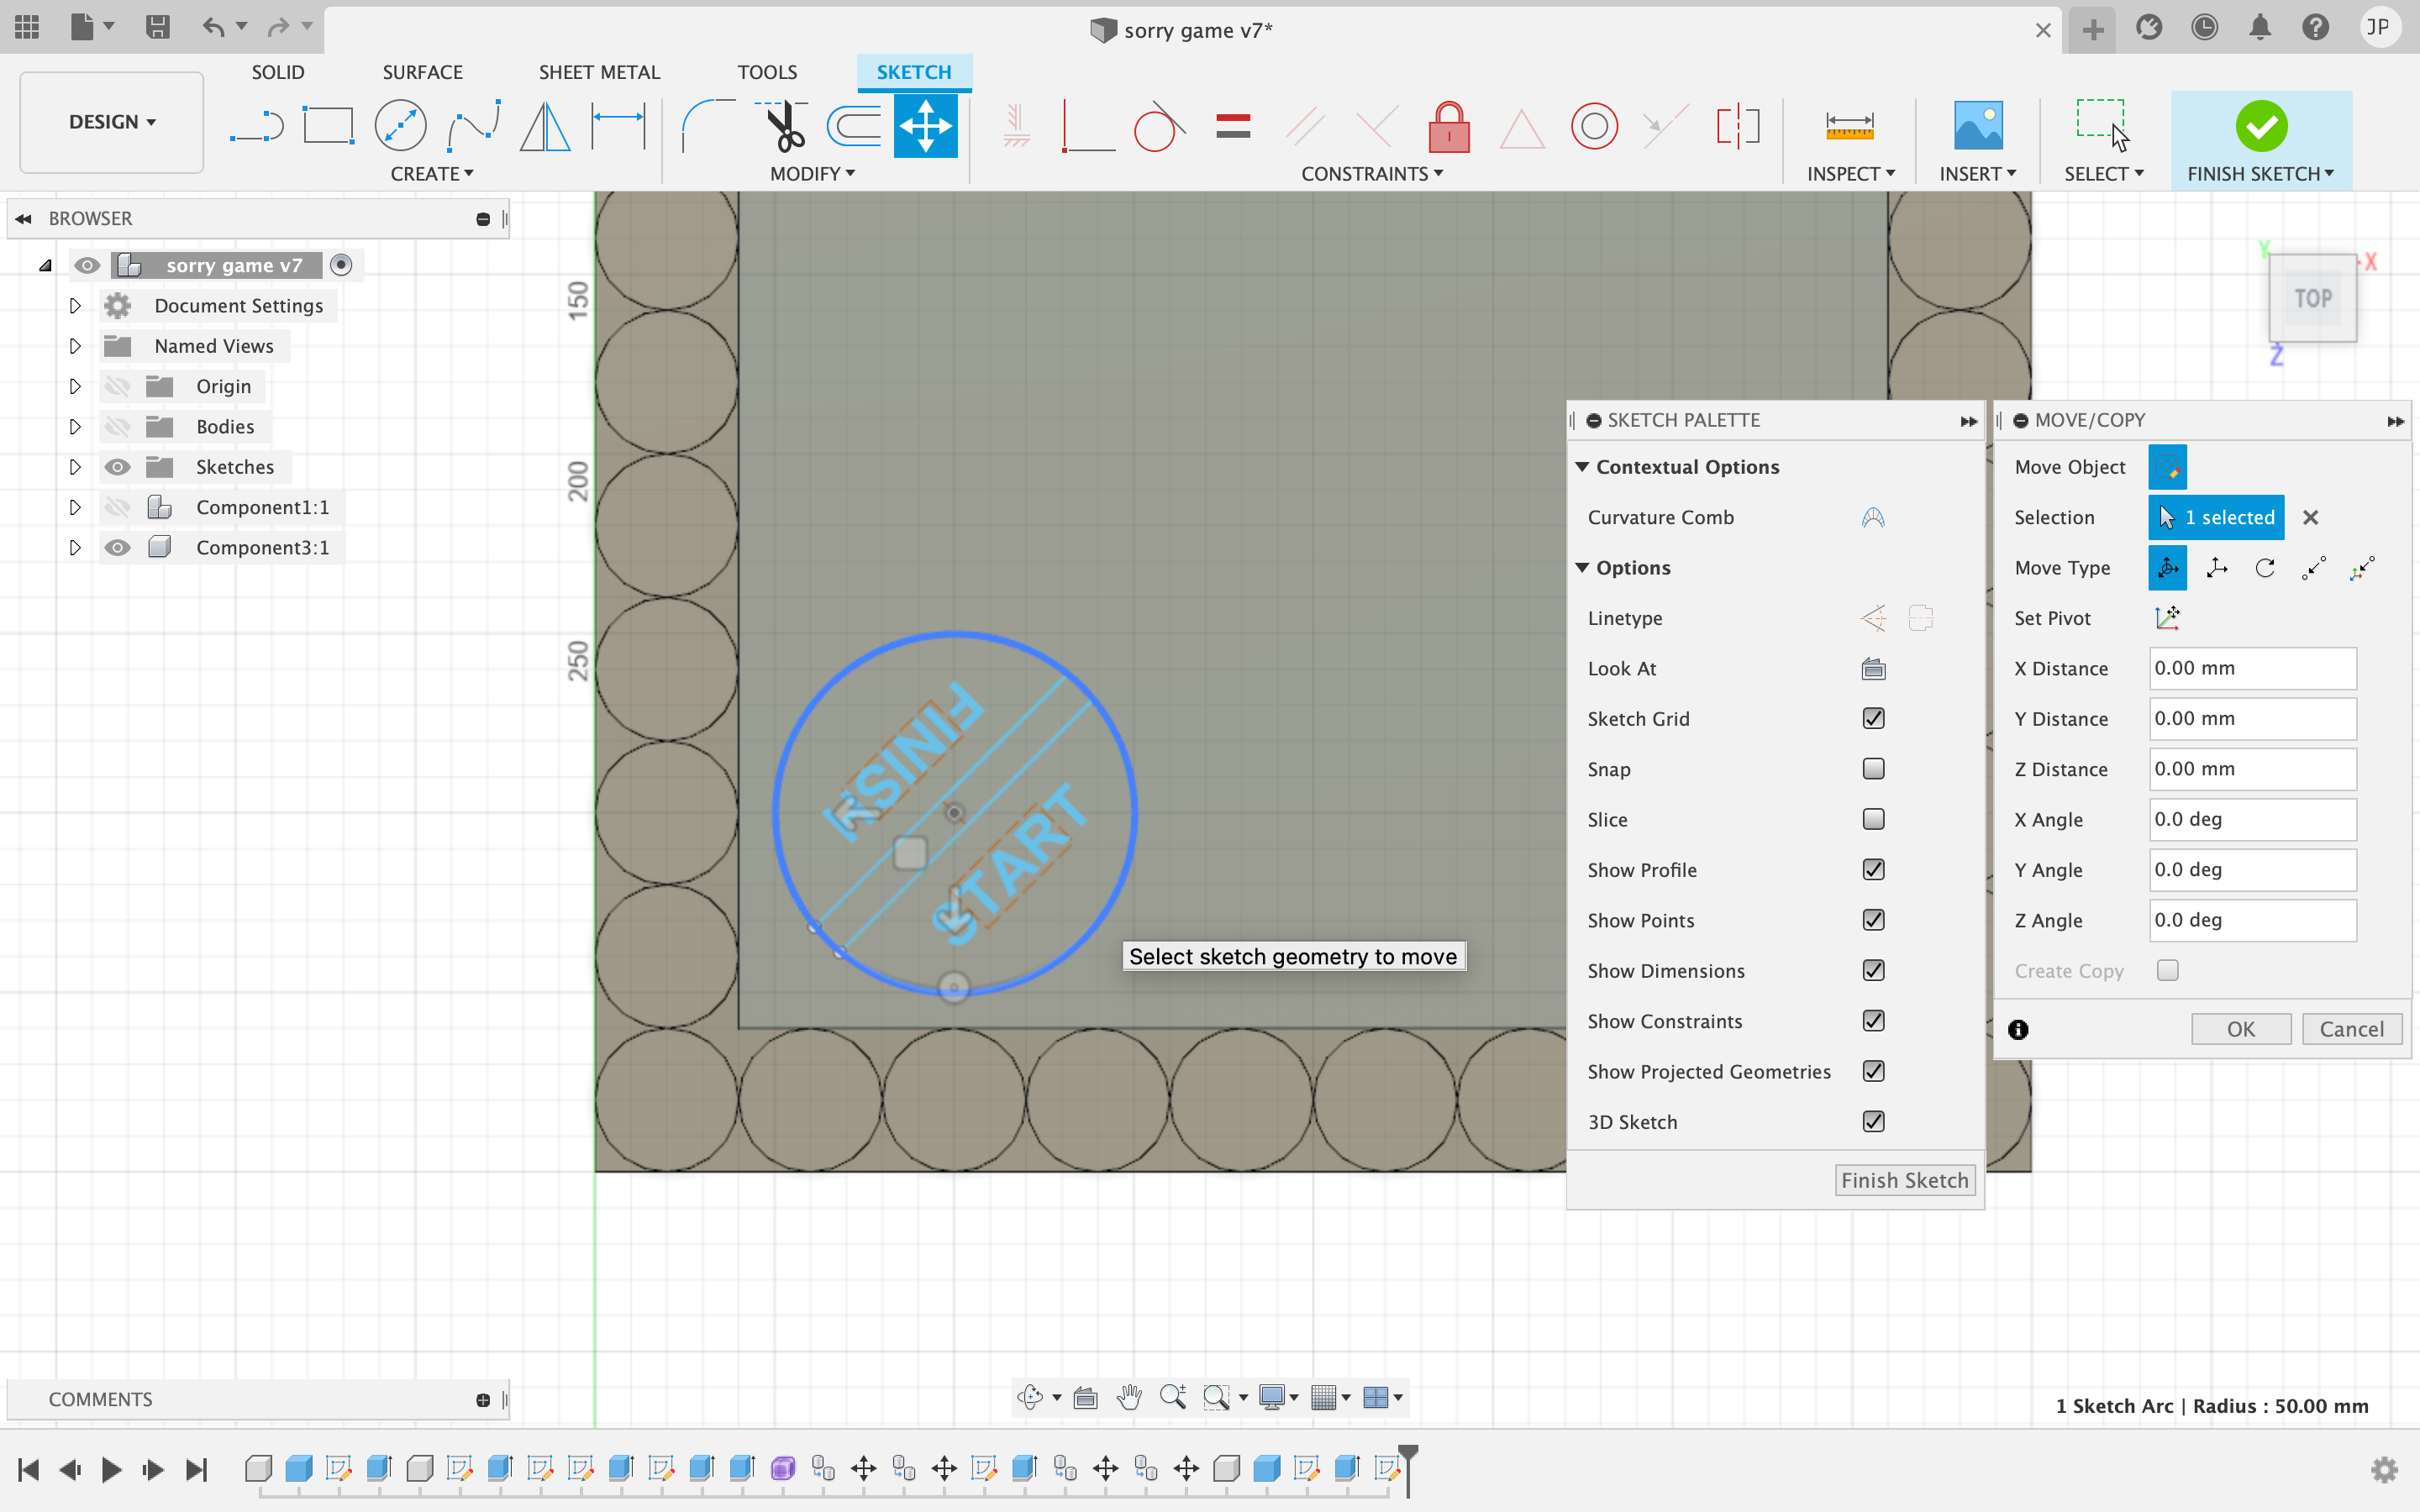Select the Trim tool in MODIFY
Screen dimensions: 2420x1512
click(x=782, y=123)
